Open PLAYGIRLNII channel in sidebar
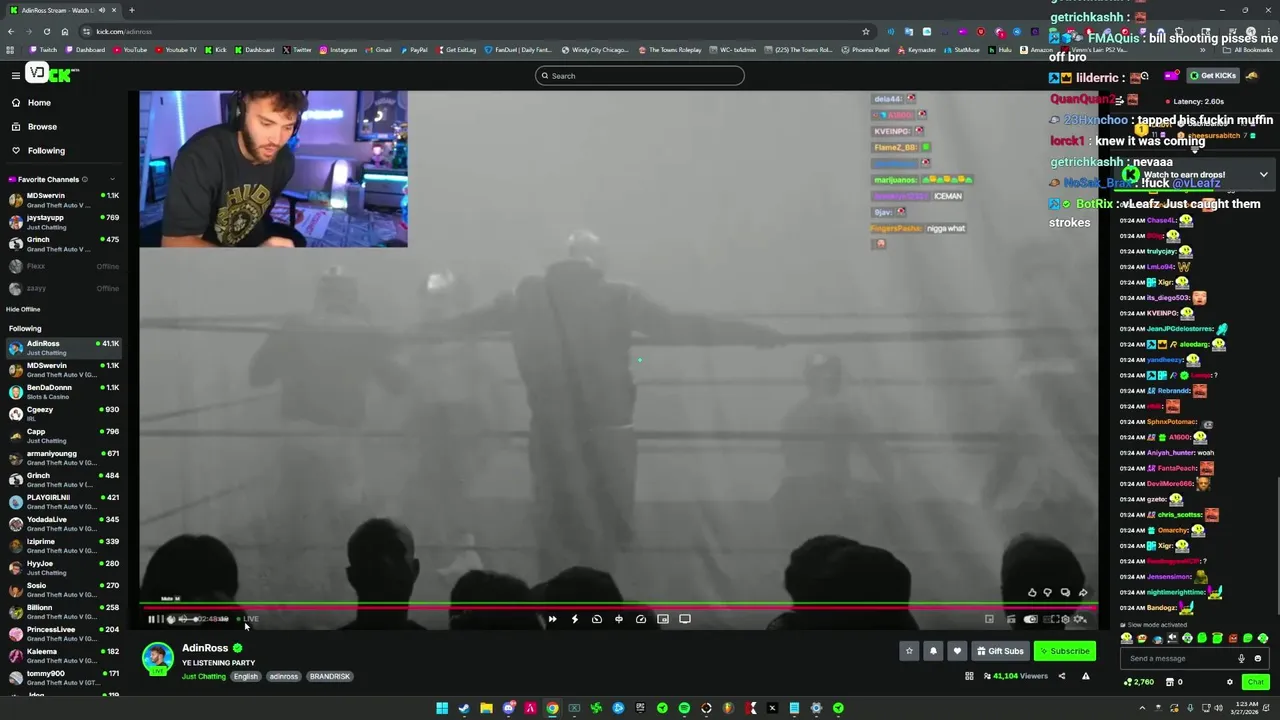Image resolution: width=1280 pixels, height=720 pixels. click(x=64, y=502)
